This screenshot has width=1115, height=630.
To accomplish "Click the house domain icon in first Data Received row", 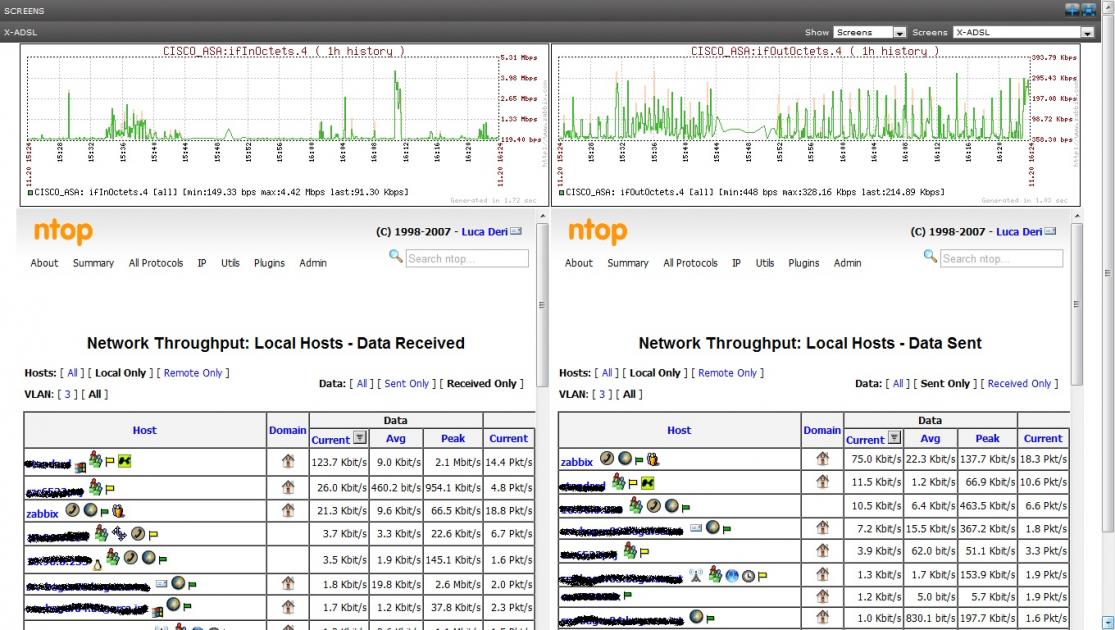I will point(288,460).
